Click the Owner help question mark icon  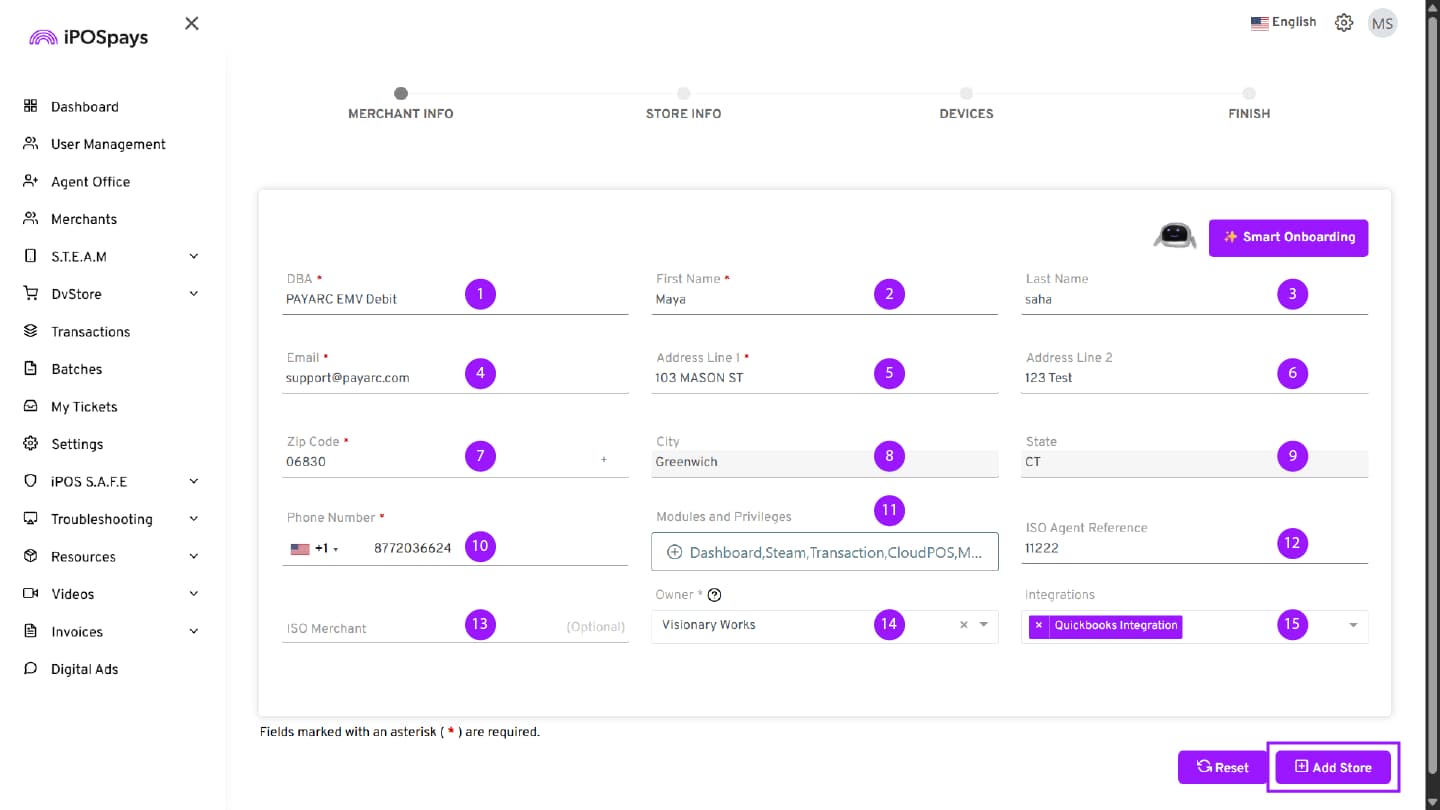tap(714, 595)
